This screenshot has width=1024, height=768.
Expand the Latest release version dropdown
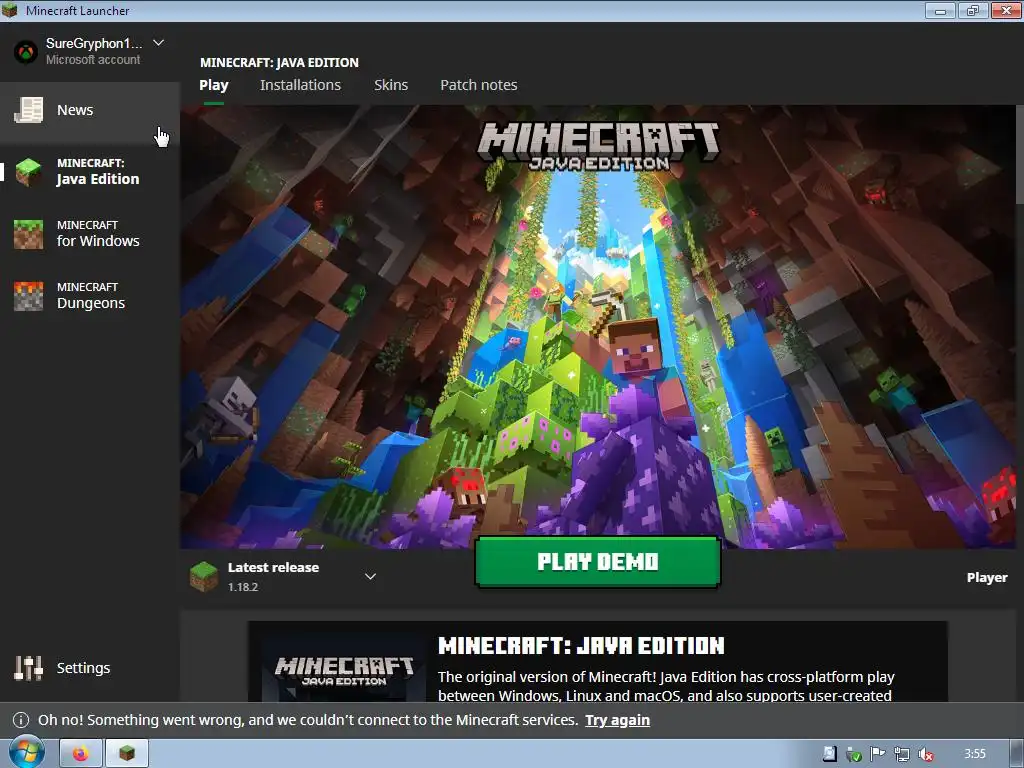tap(370, 577)
